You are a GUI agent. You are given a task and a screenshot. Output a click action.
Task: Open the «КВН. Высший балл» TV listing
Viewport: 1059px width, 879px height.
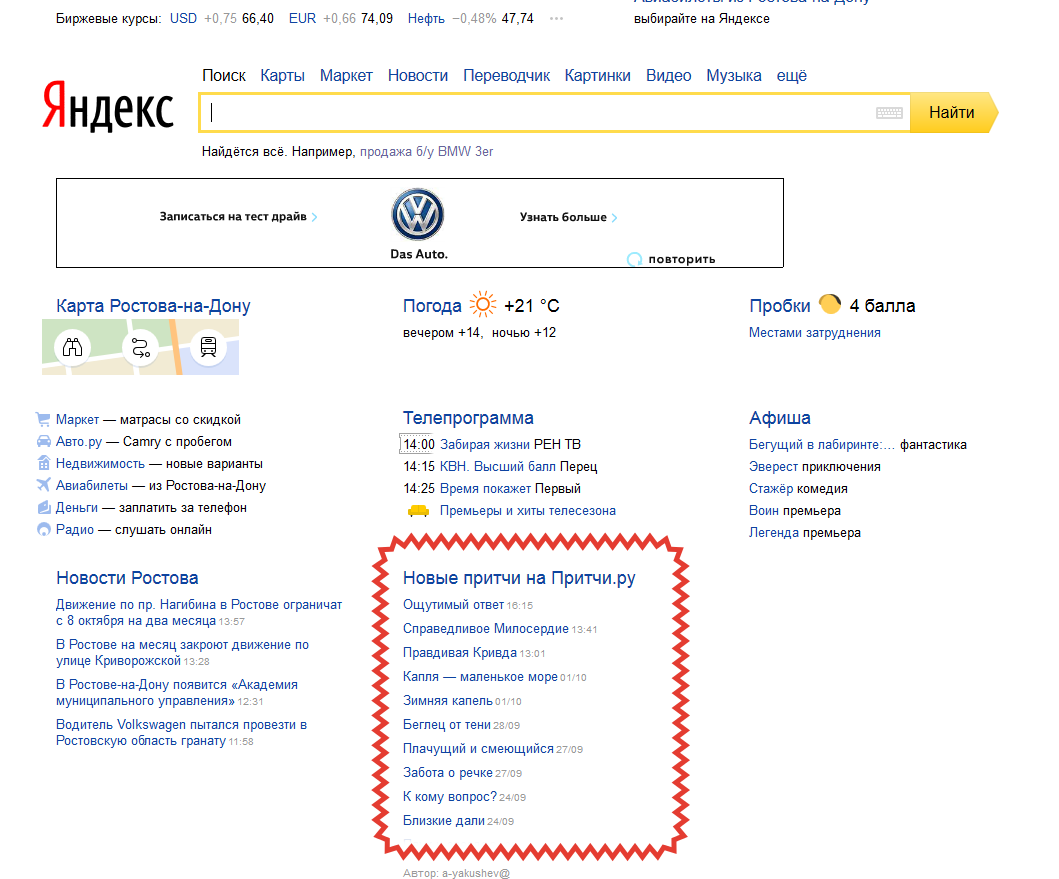pyautogui.click(x=498, y=467)
